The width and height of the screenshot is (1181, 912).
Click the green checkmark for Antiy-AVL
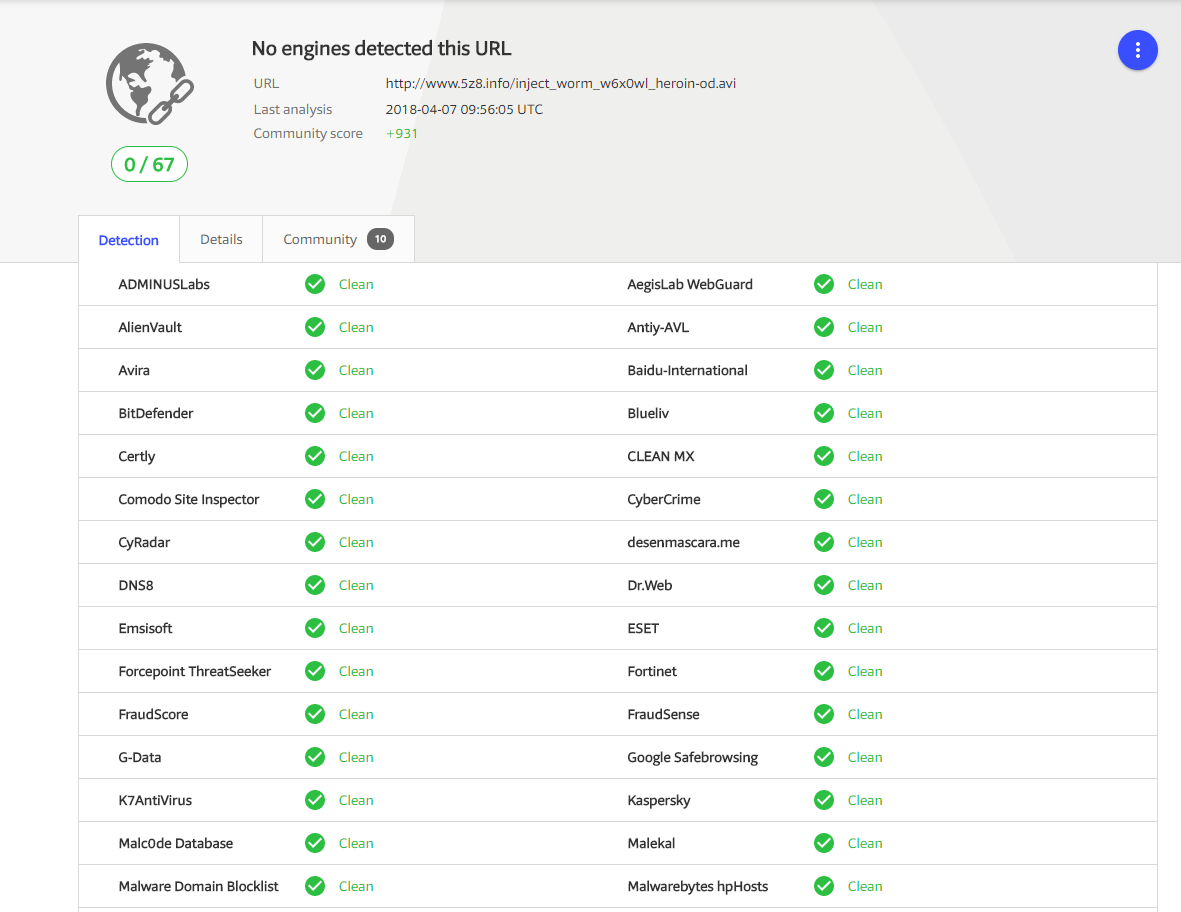pos(824,327)
